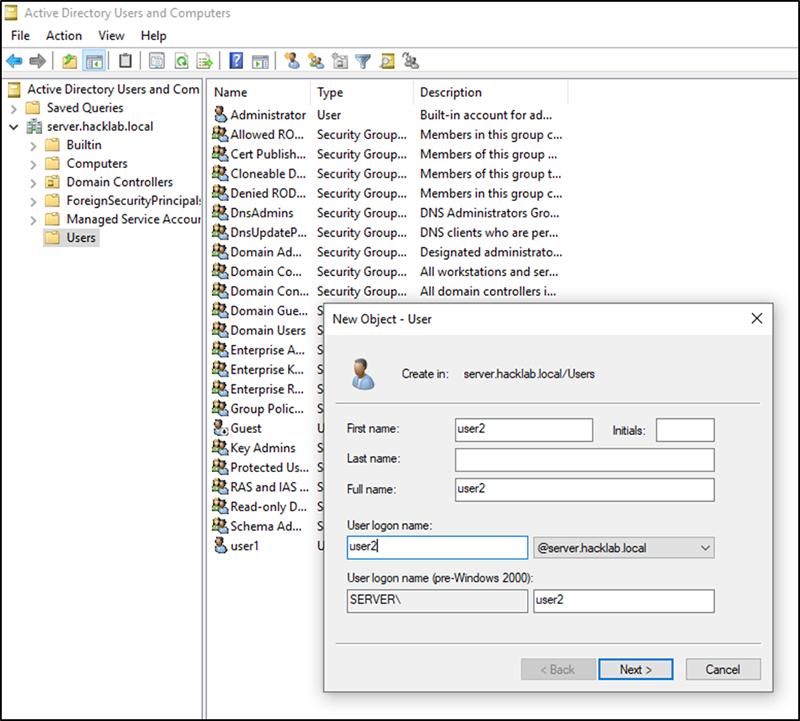The image size is (800, 721).
Task: Click the Schema Ad... group icon
Action: (x=220, y=526)
